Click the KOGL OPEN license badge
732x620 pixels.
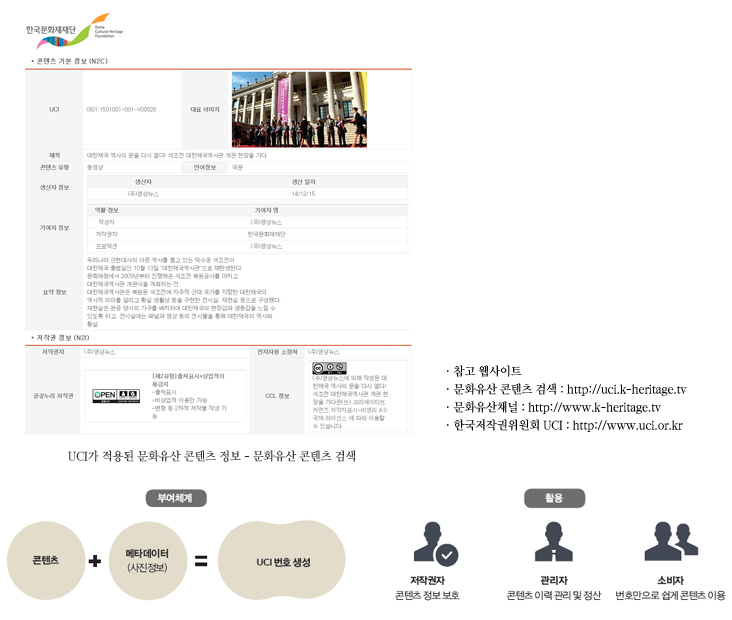116,396
